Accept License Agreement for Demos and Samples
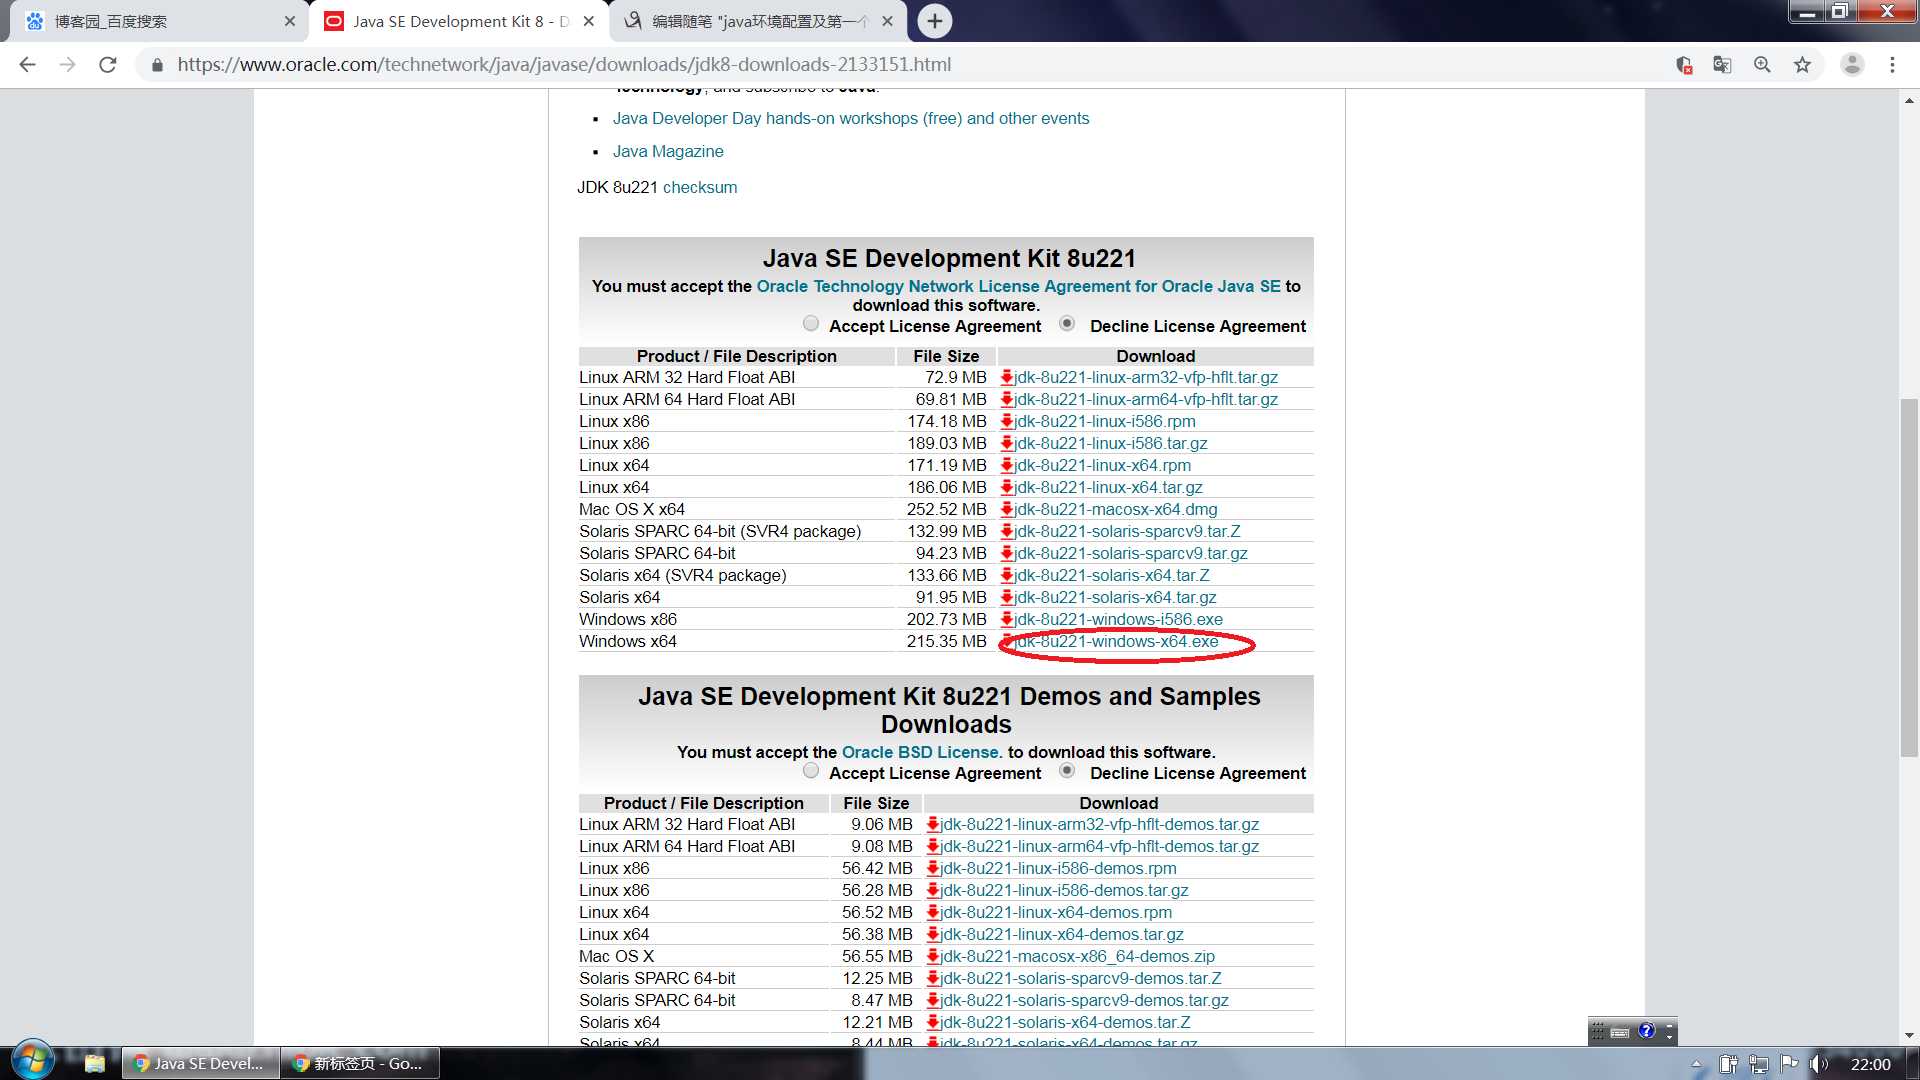 [x=811, y=771]
